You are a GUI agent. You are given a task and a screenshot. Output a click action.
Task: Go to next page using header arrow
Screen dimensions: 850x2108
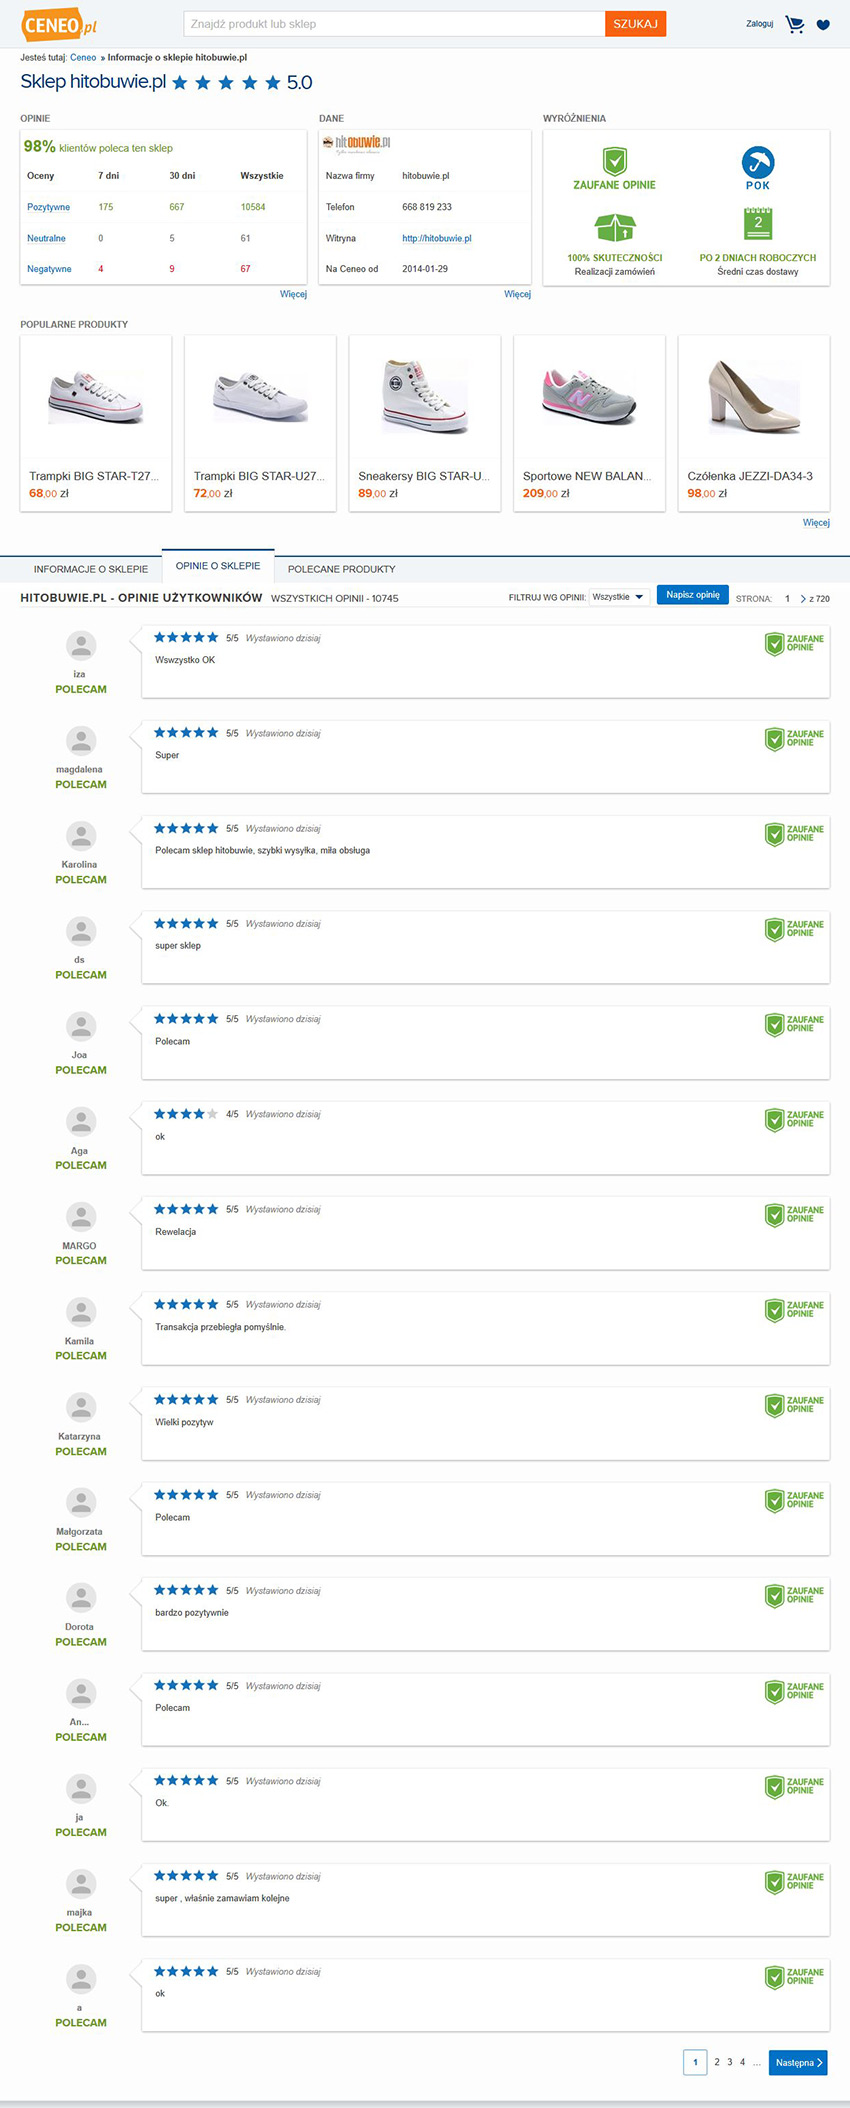[x=803, y=599]
